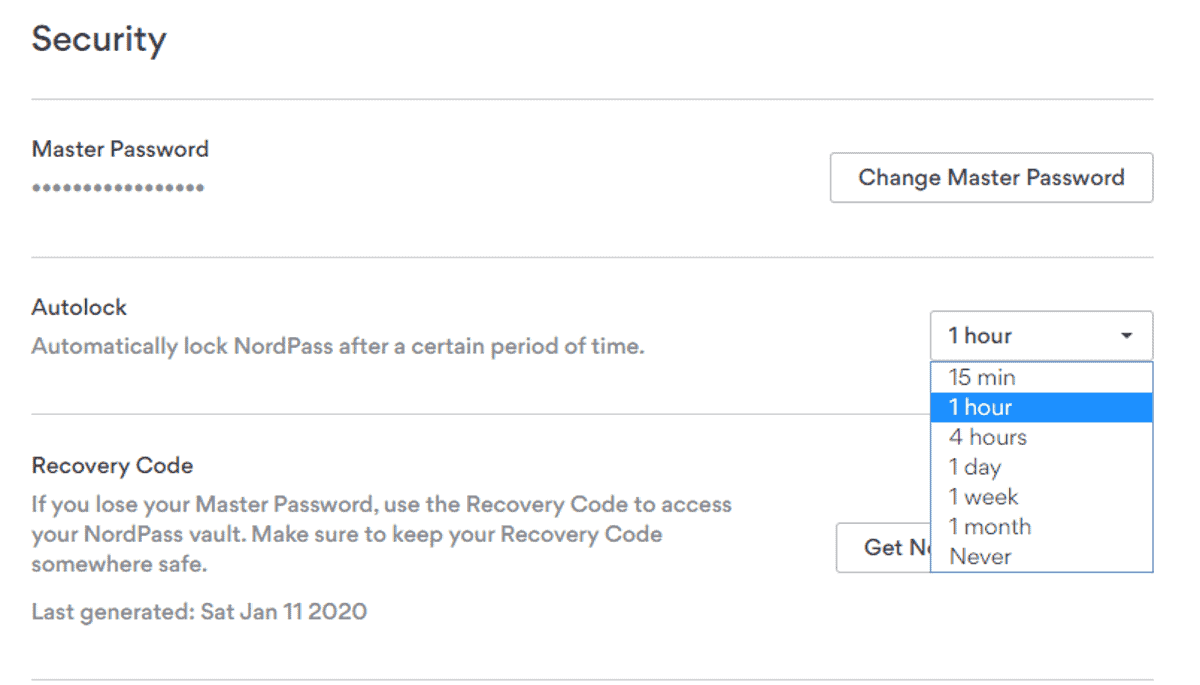The height and width of the screenshot is (685, 1200).
Task: Choose the highlighted 1 hour option
Action: 1041,407
